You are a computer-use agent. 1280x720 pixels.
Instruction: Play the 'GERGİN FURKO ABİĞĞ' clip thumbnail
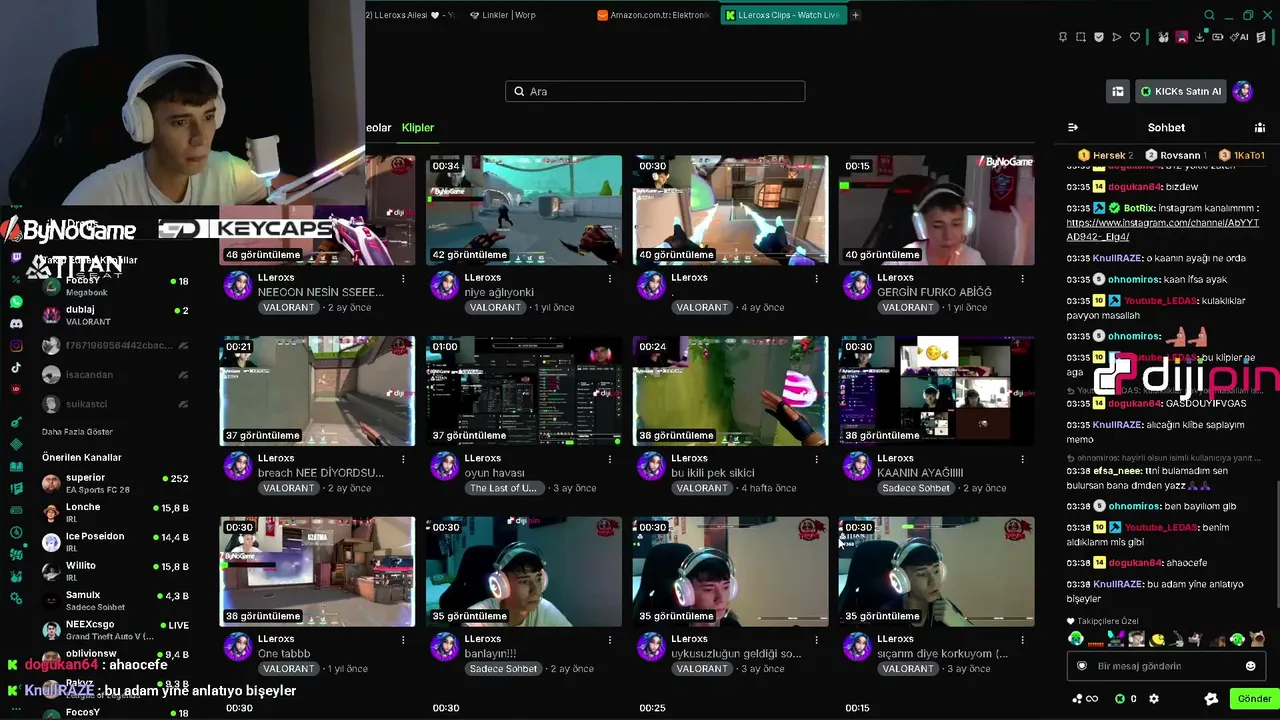(937, 210)
